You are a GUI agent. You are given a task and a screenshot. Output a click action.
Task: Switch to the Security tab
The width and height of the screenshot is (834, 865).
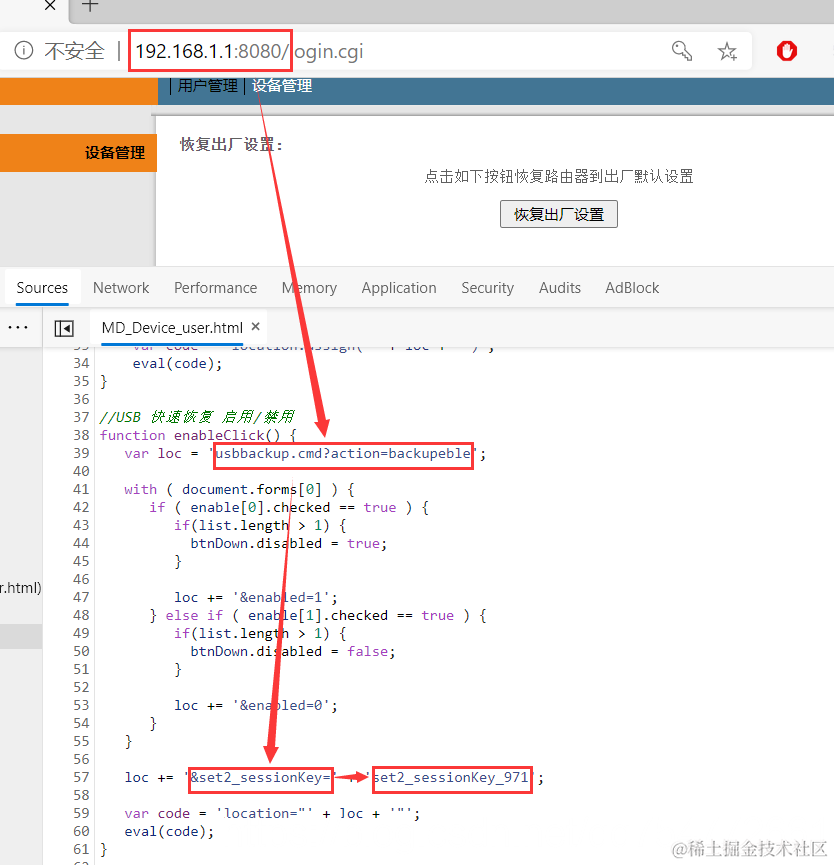(x=488, y=288)
